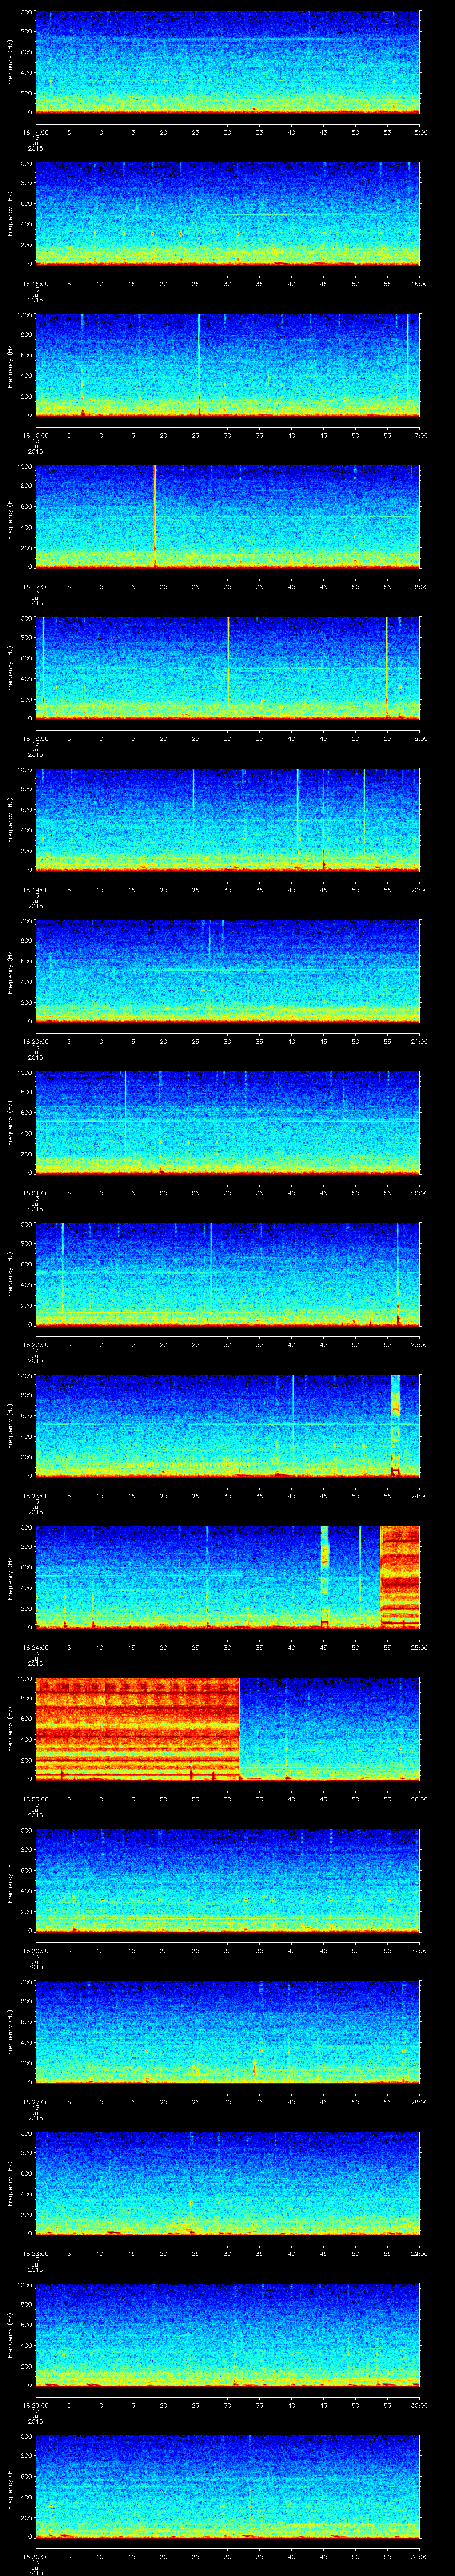Click the orange vertical line near 55 seconds in the 18:18:00 spectrogram

pyautogui.click(x=387, y=668)
